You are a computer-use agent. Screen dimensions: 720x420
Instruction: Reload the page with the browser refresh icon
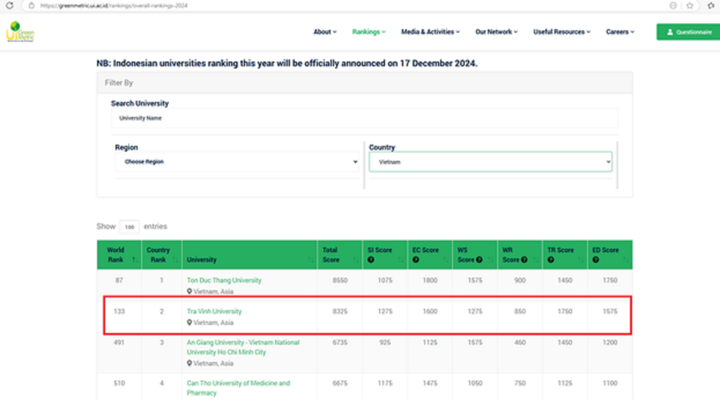coord(9,6)
